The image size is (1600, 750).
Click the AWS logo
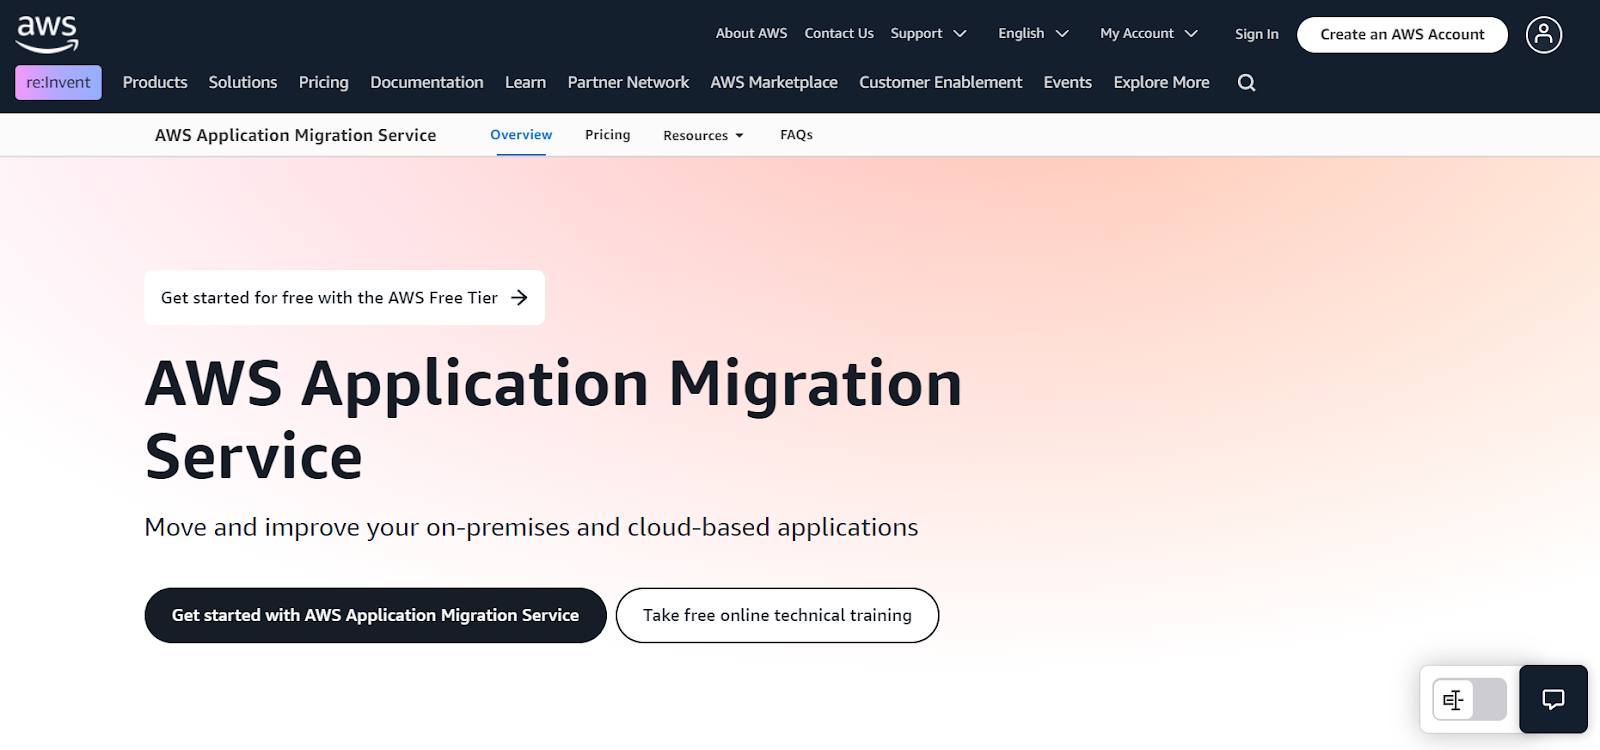coord(47,34)
